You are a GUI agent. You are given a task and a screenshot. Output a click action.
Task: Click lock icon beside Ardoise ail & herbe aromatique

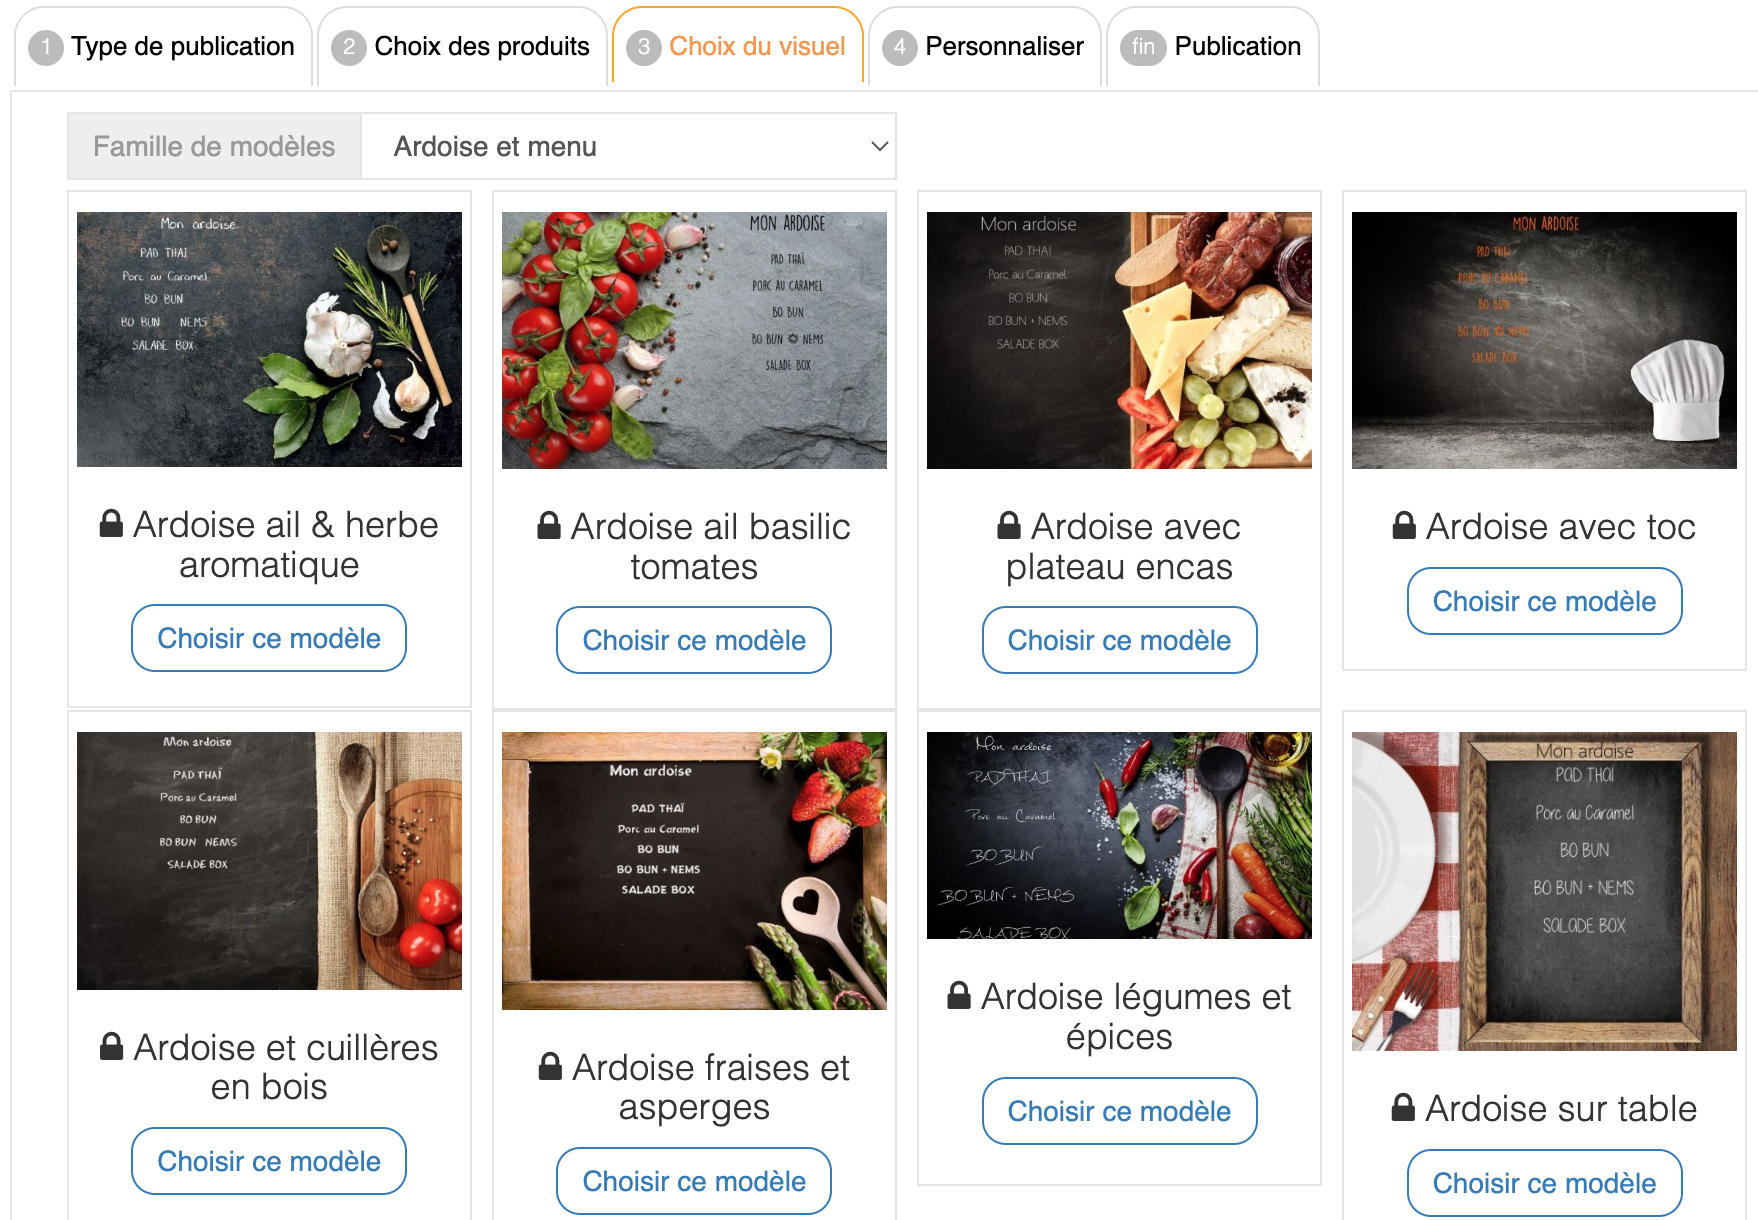tap(111, 524)
